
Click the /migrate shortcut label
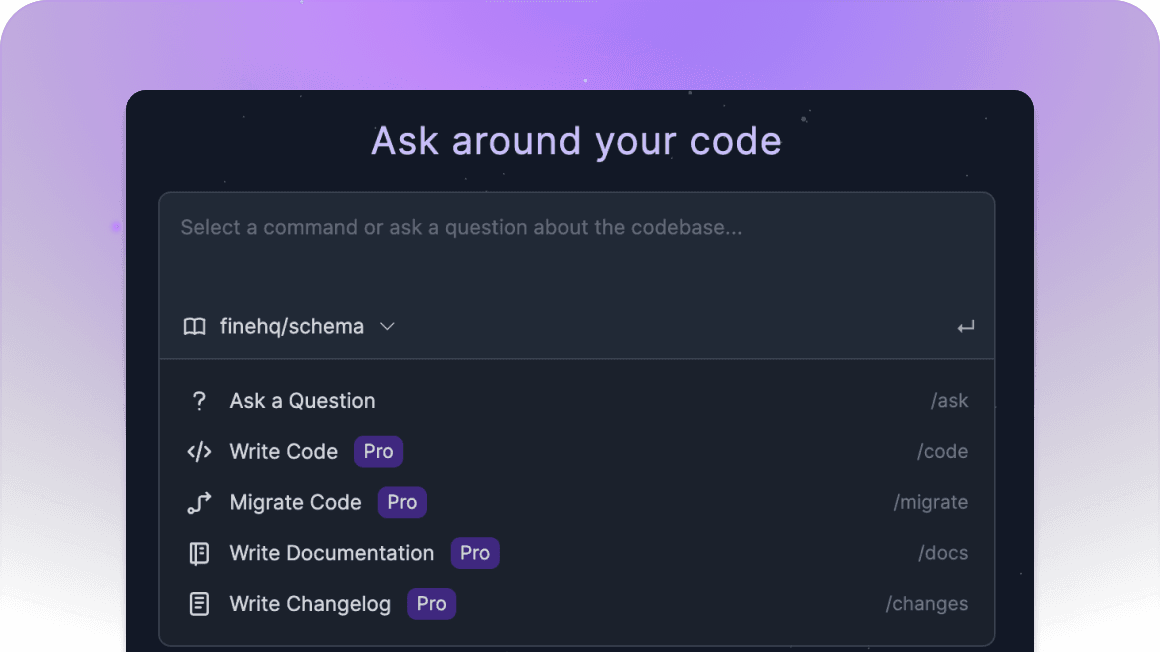pyautogui.click(x=931, y=503)
